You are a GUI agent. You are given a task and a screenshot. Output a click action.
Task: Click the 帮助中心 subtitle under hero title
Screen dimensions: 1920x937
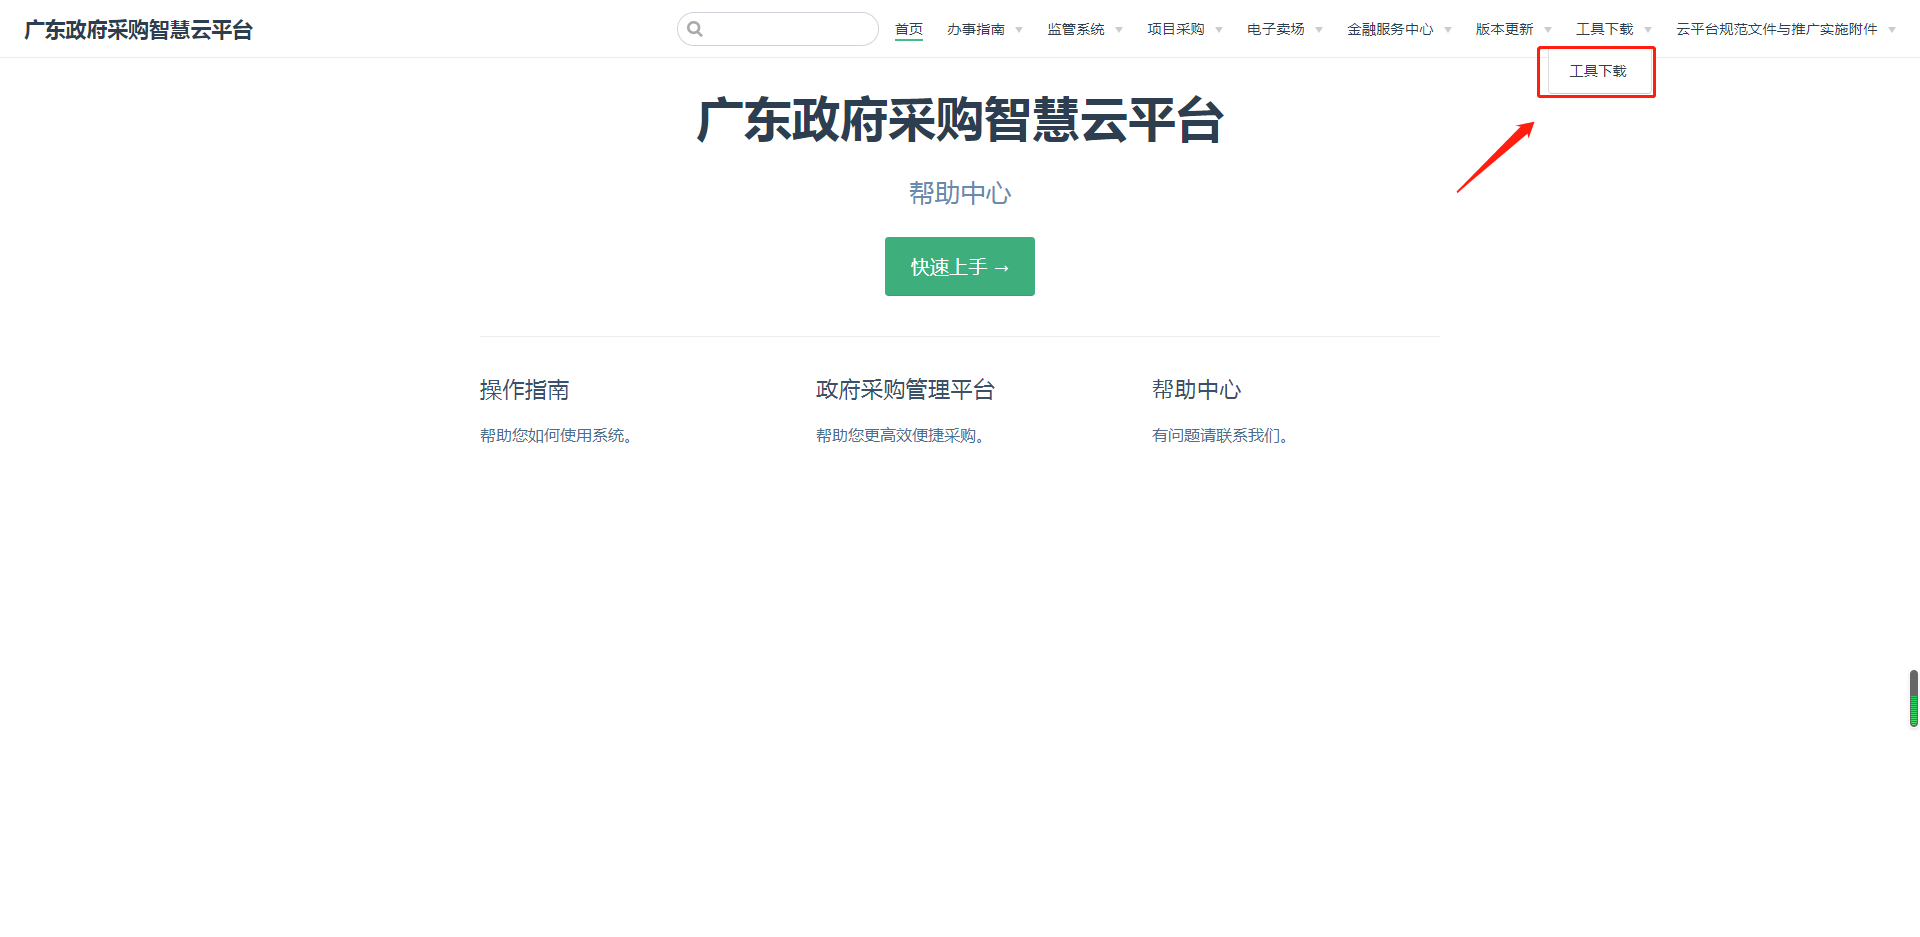click(960, 193)
